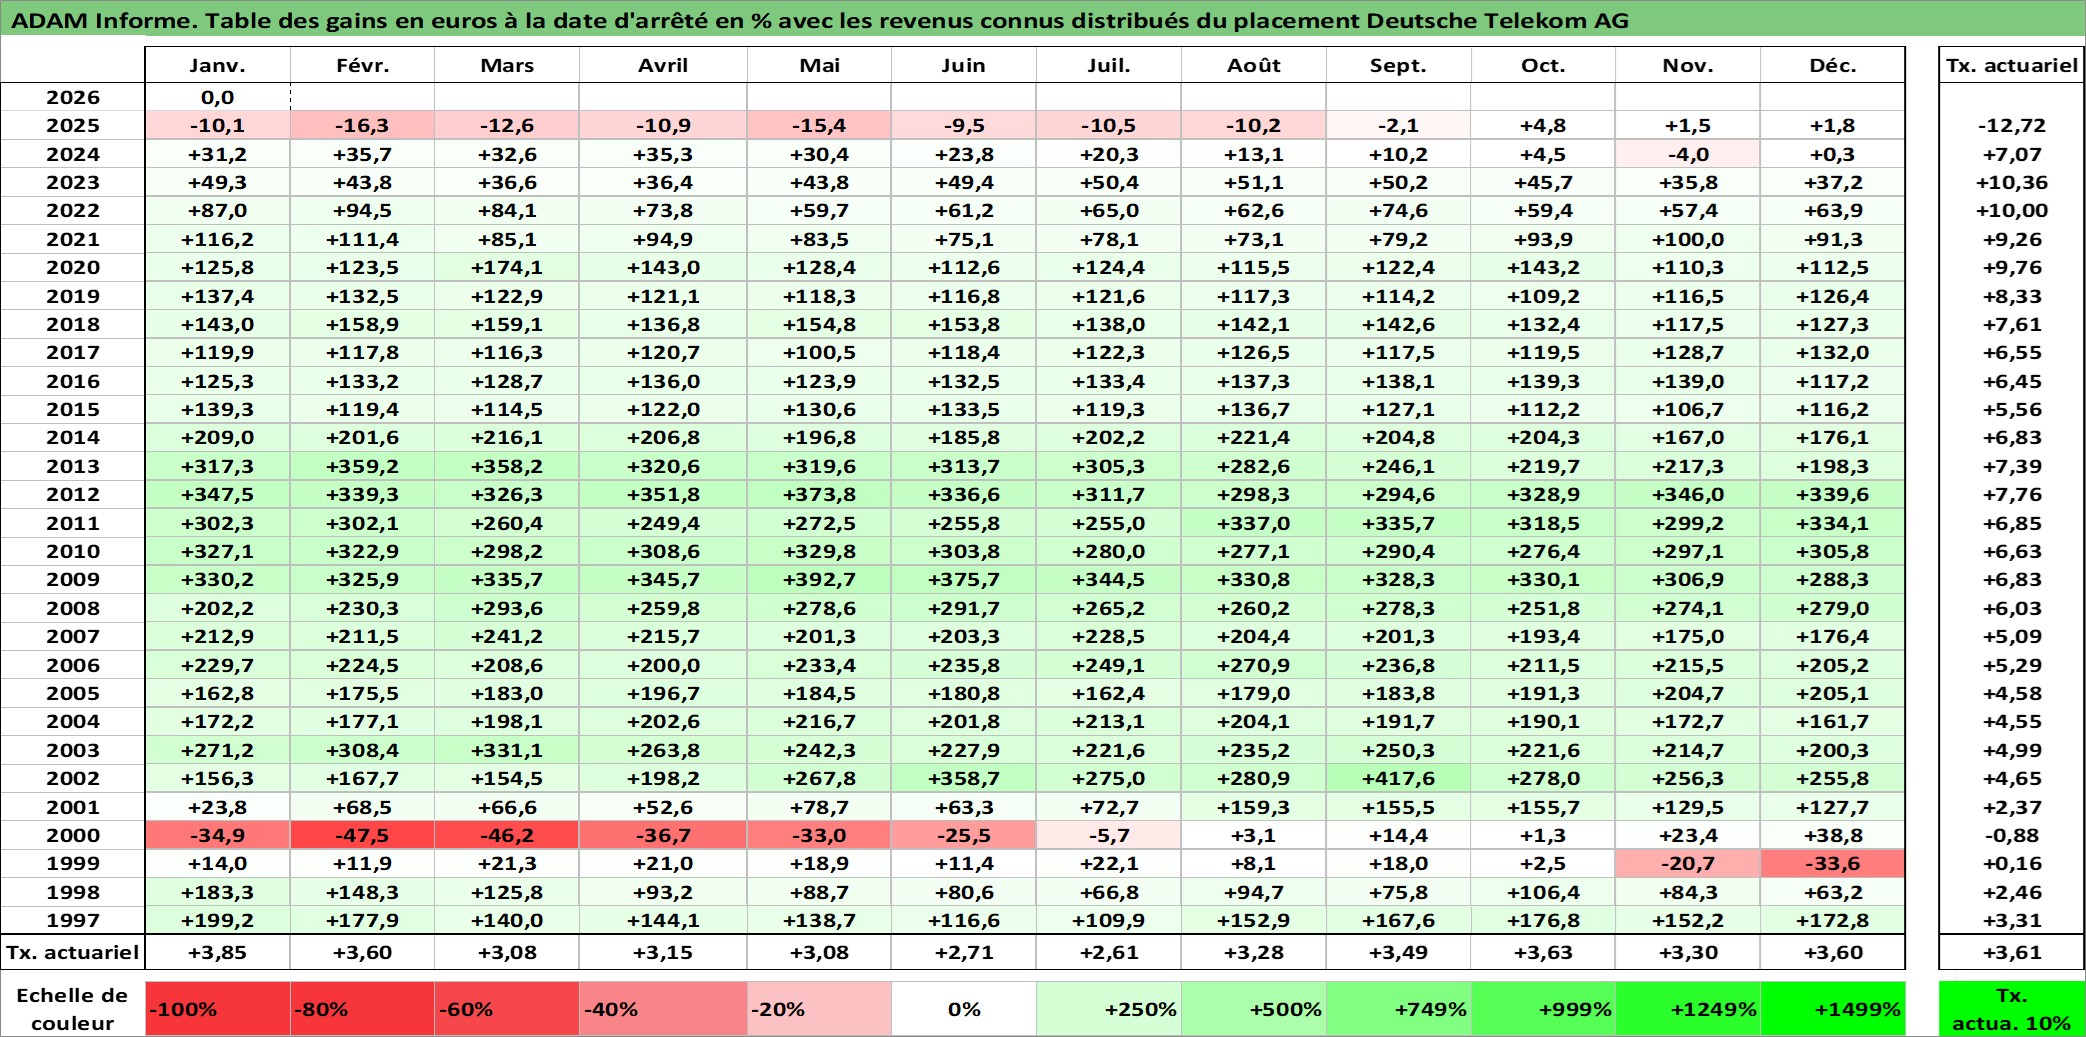Click the +358,7 cell in 2002
The image size is (2086, 1037).
coord(964,778)
